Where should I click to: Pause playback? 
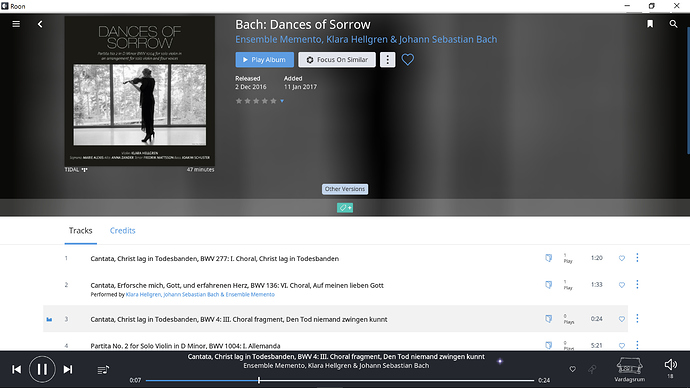point(42,369)
